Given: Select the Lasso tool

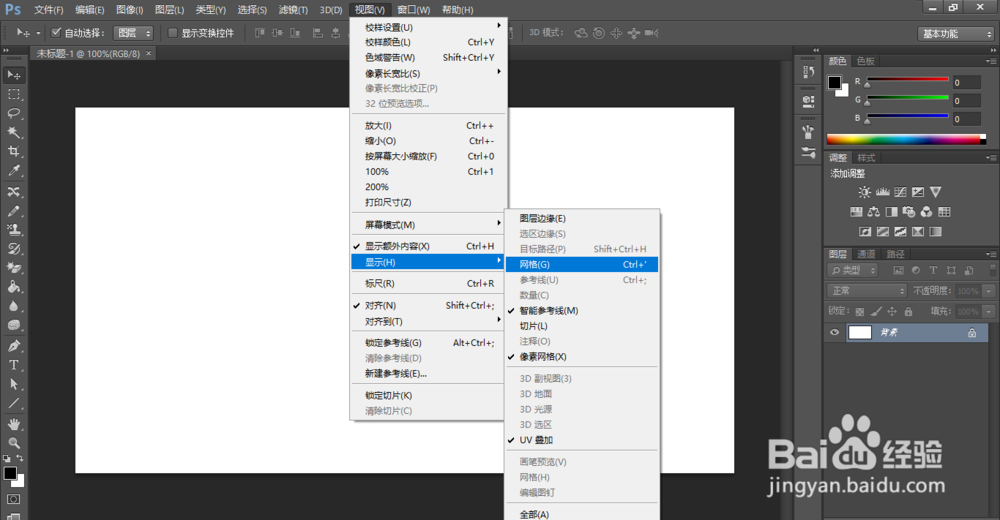Looking at the screenshot, I should click(13, 114).
